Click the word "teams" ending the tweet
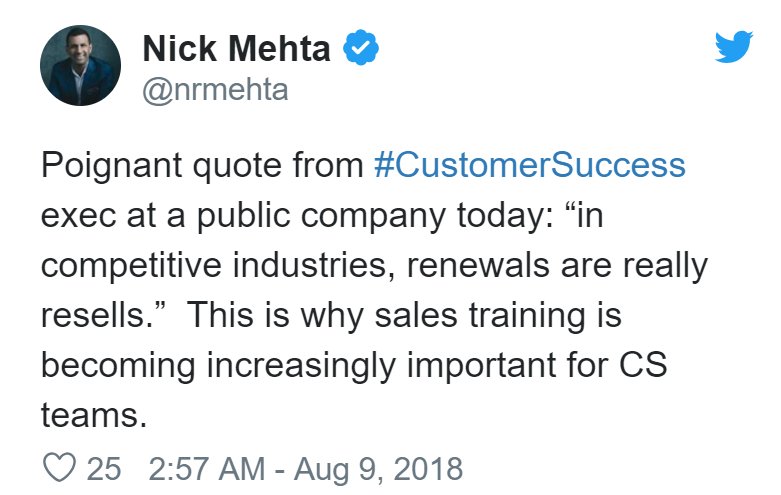Viewport: 781px width, 495px height. click(86, 415)
